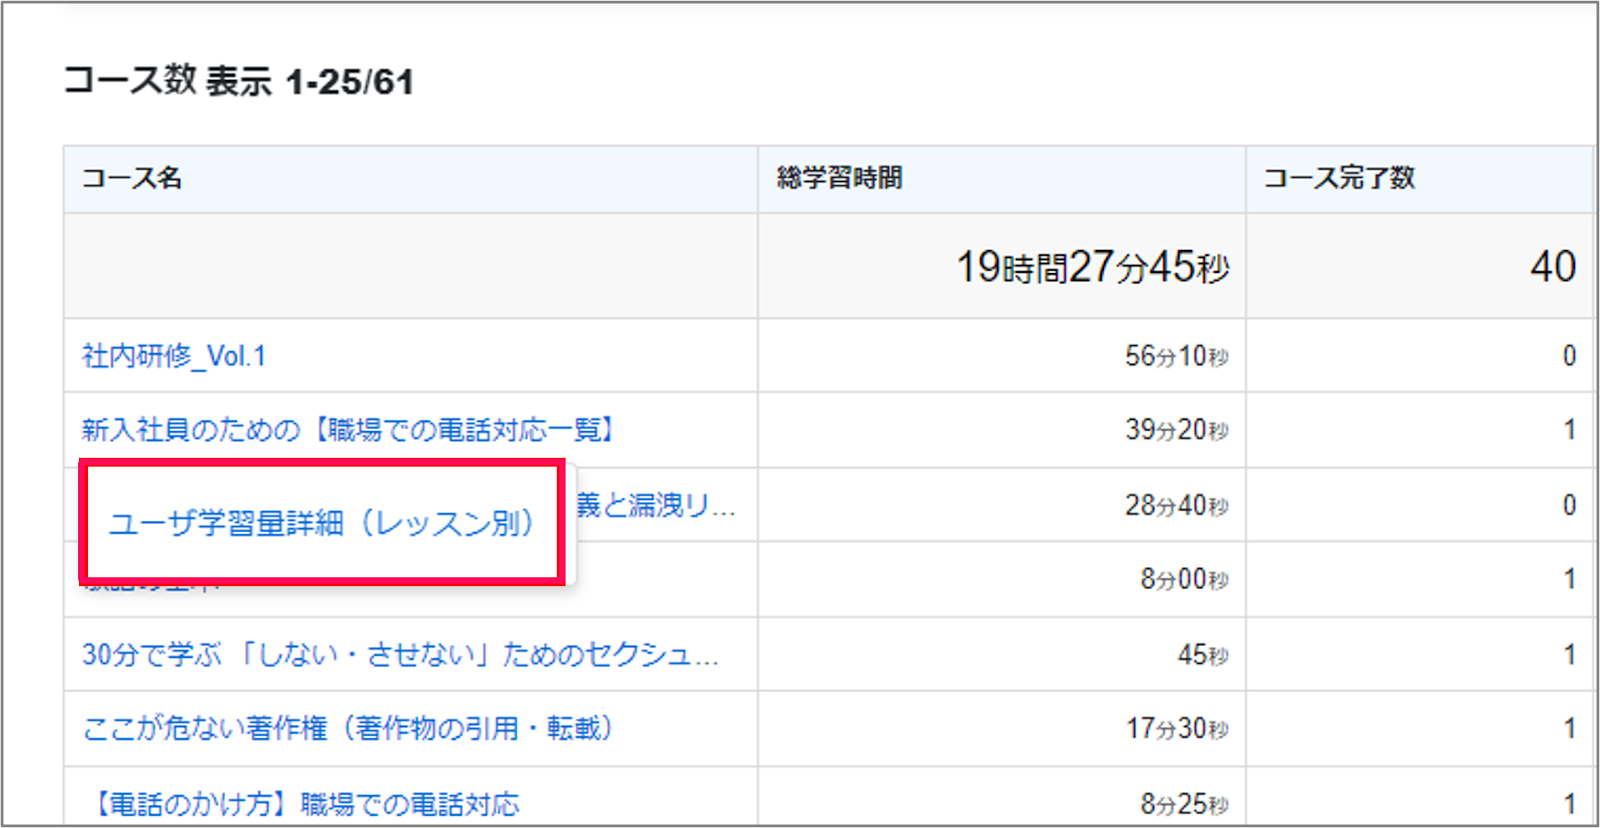The width and height of the screenshot is (1600, 828).
Task: Open ここが危ない著作権（著作物の引用・転載） course
Action: pyautogui.click(x=348, y=728)
